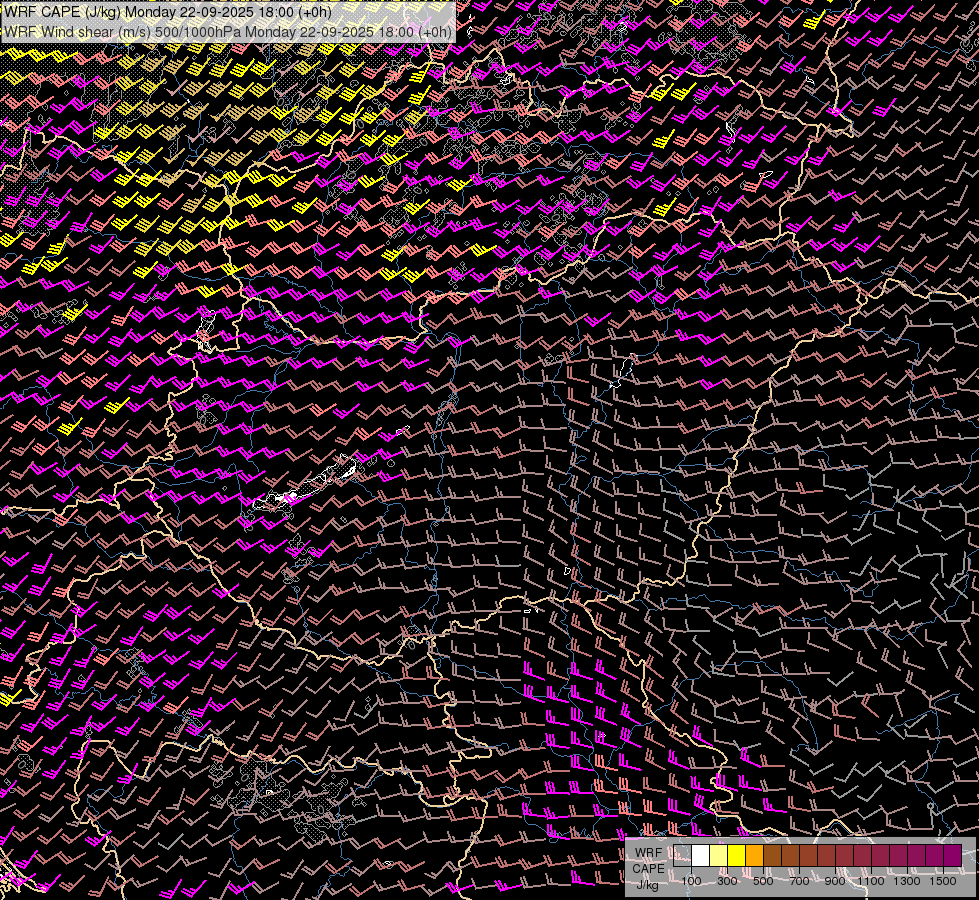
Task: Select the pale yellow legend swatch
Action: click(x=719, y=856)
